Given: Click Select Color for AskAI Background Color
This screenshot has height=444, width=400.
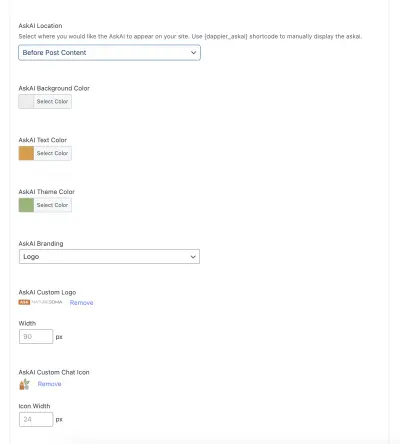Looking at the screenshot, I should pyautogui.click(x=52, y=102).
